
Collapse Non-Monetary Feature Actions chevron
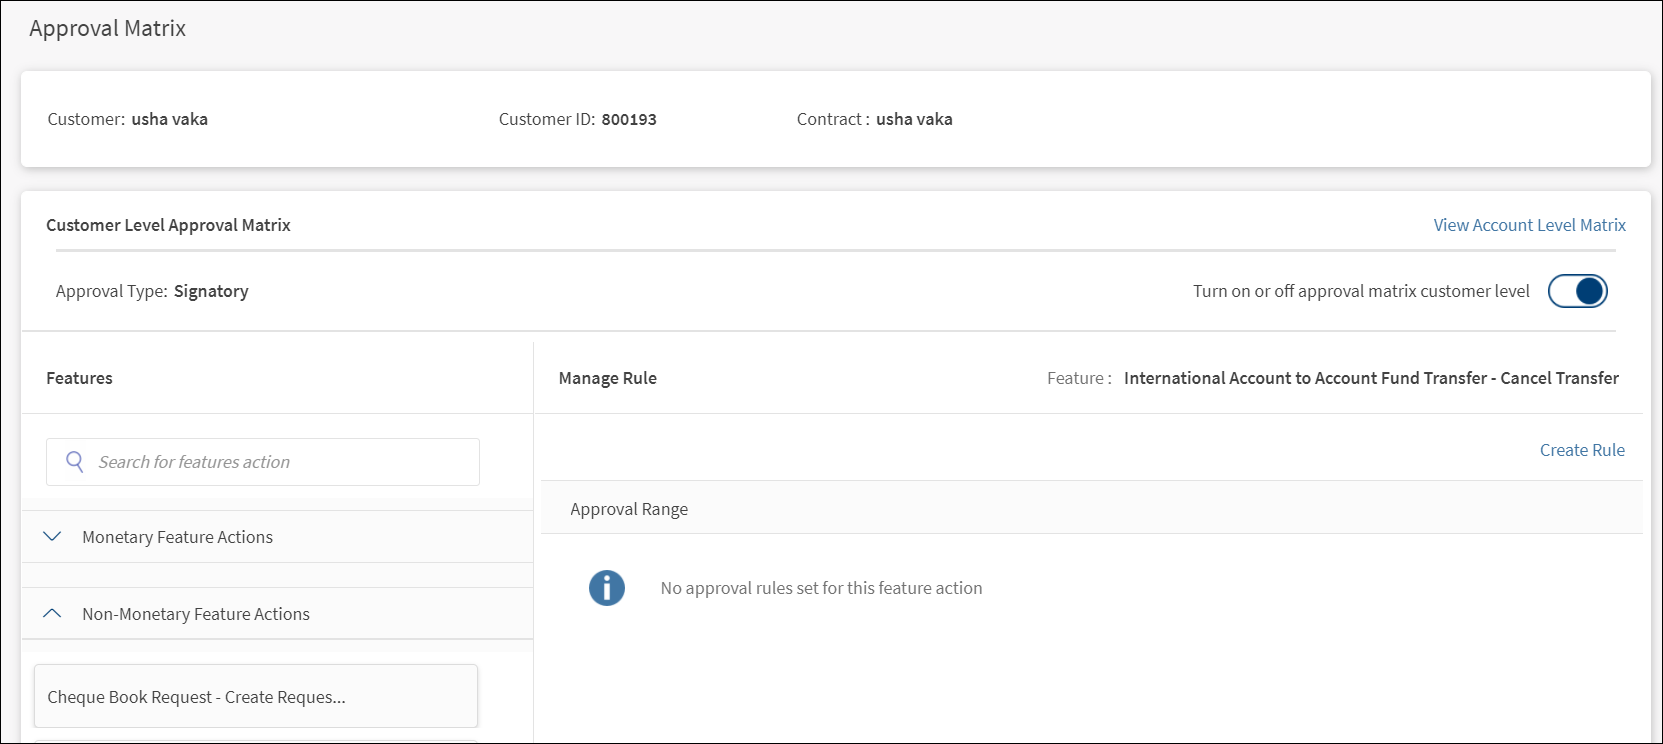[x=53, y=614]
